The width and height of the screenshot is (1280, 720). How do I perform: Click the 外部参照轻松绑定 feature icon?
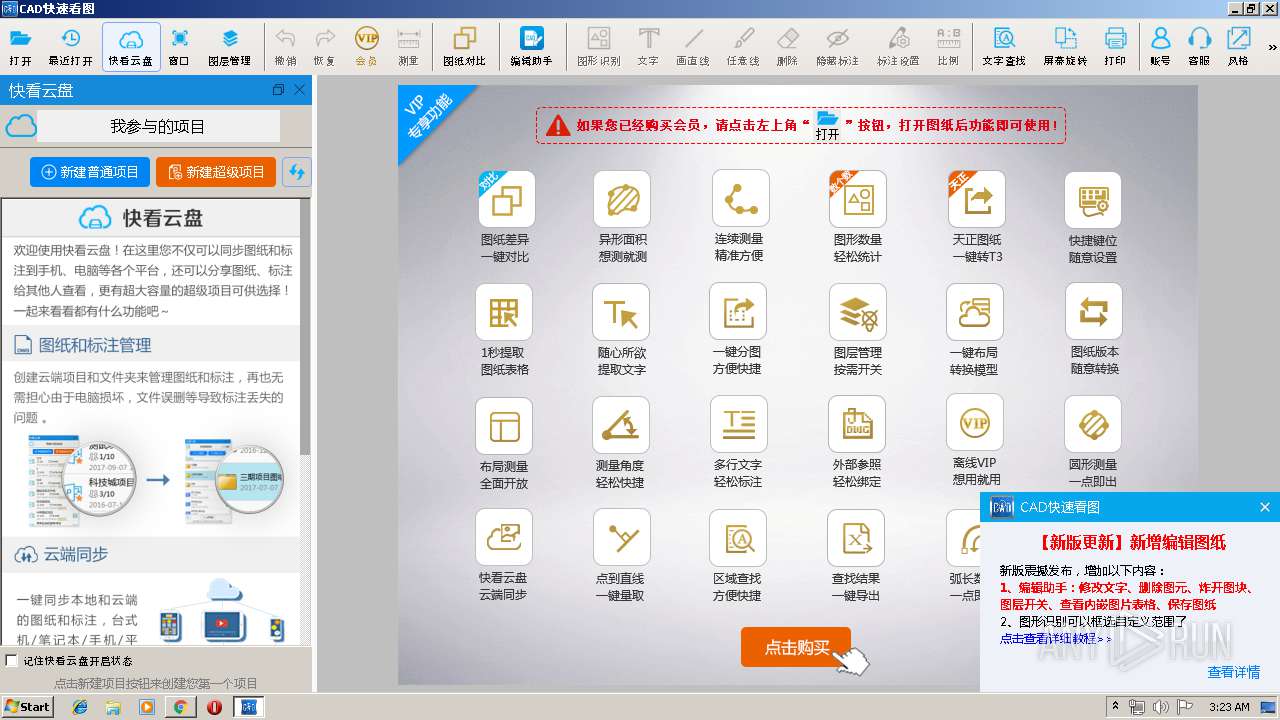(x=857, y=424)
